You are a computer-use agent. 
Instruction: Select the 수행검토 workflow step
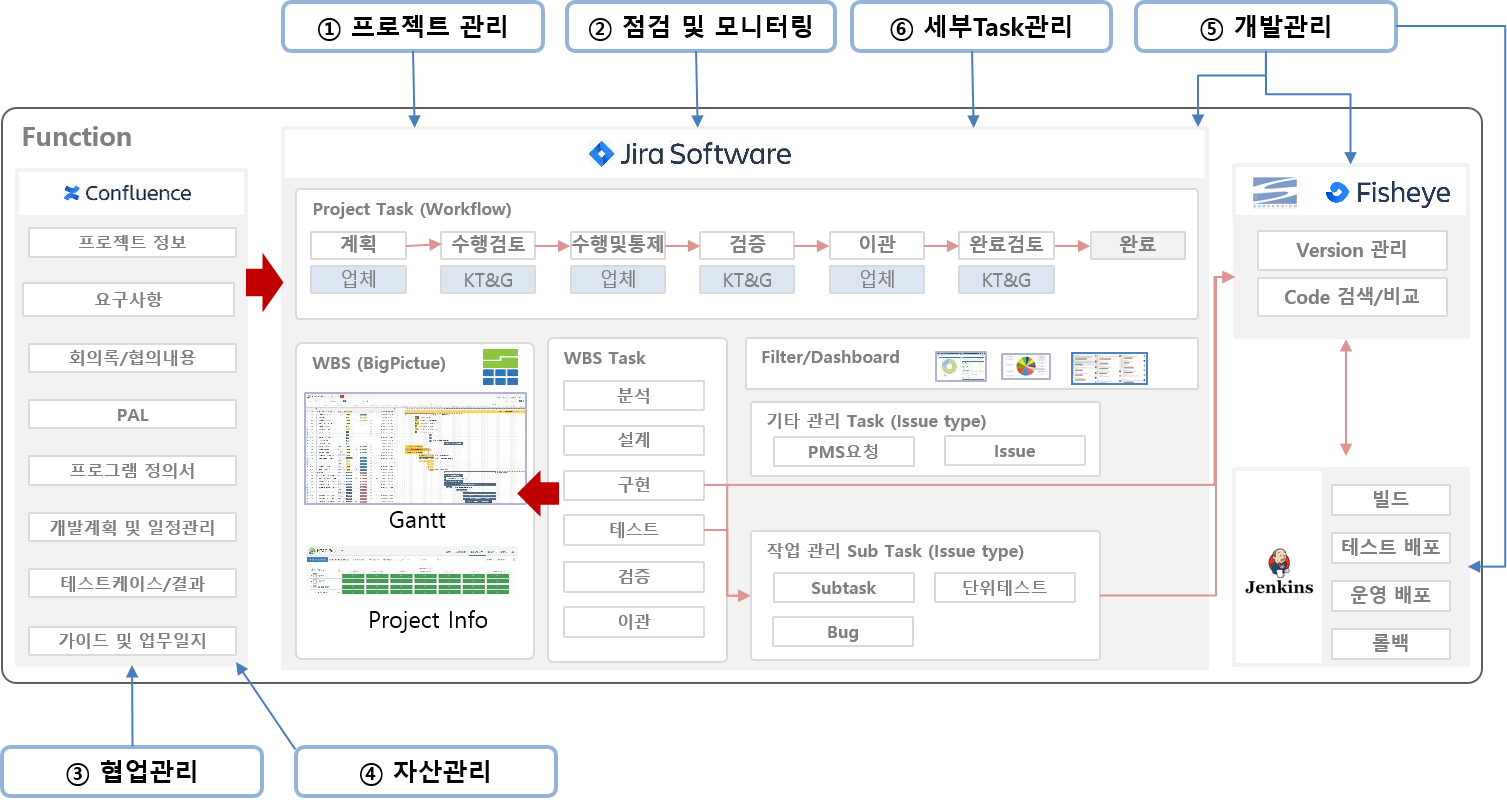coord(488,245)
